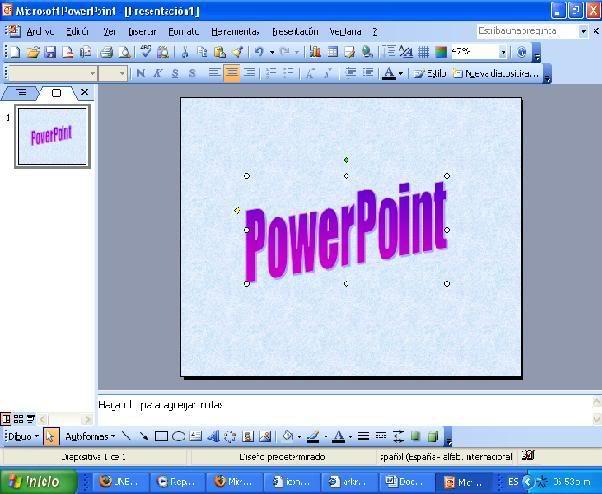Toggle Color/Grayscale view
The width and height of the screenshot is (602, 494).
coord(441,52)
